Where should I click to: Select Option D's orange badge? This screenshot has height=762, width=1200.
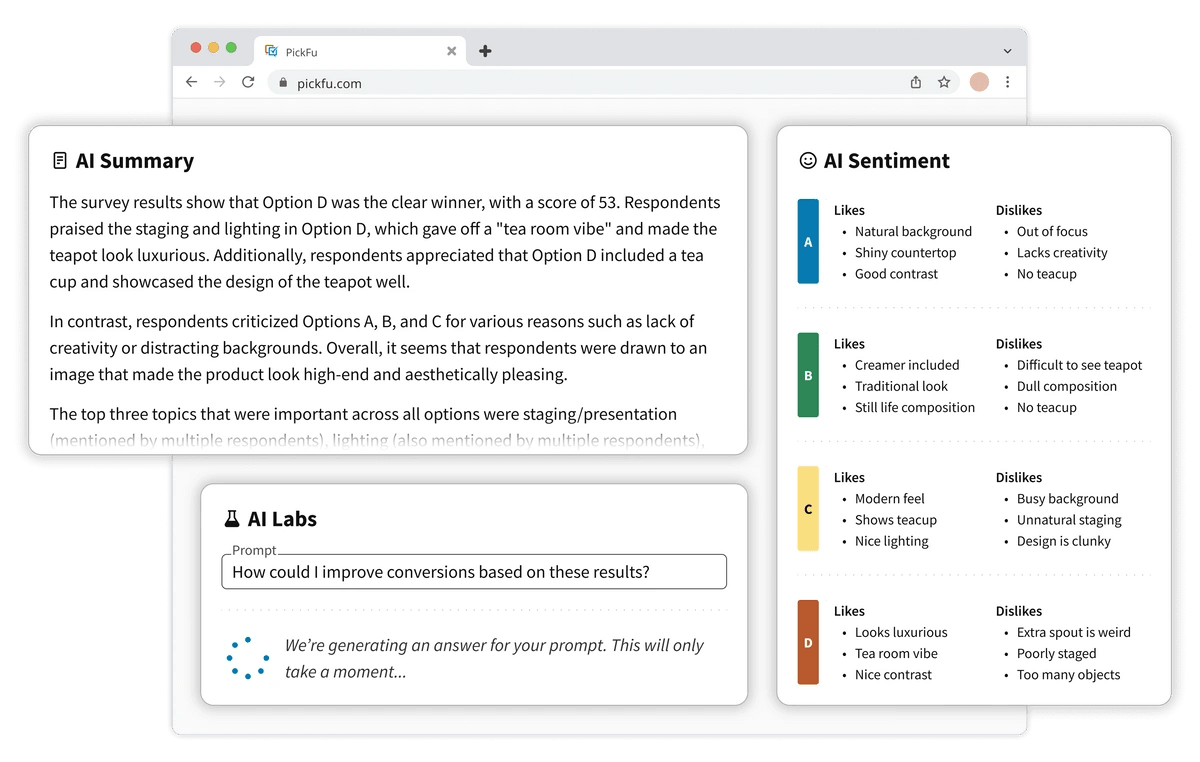click(x=808, y=643)
